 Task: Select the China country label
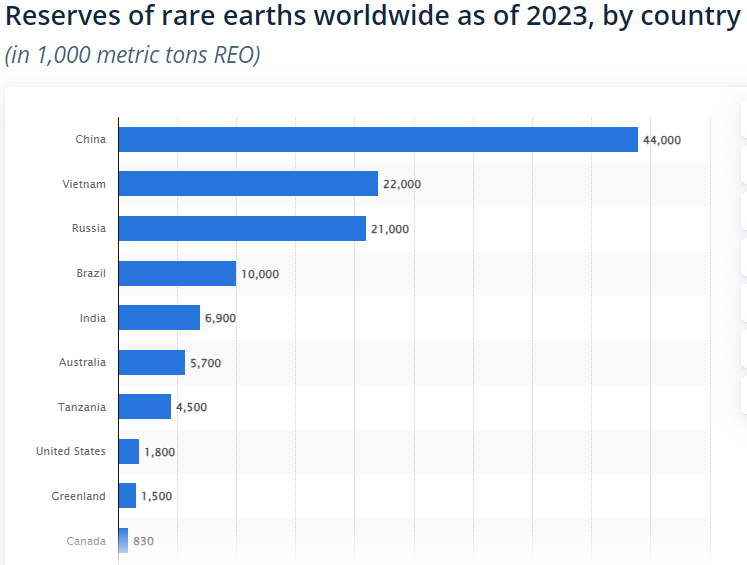click(91, 139)
